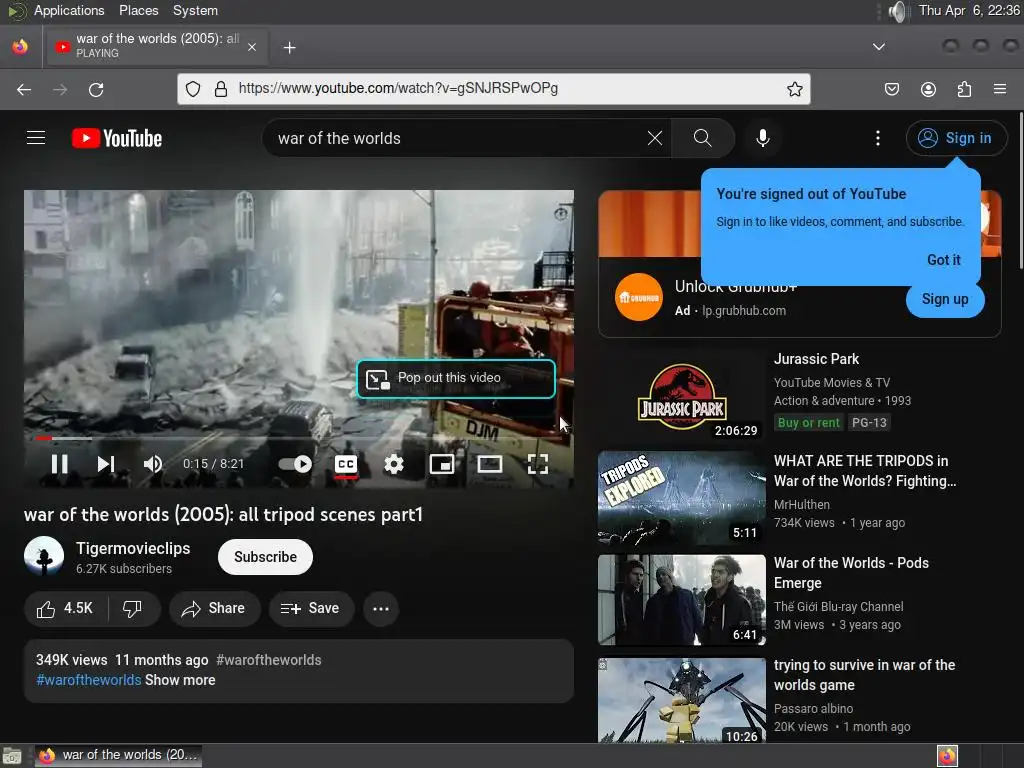Skip to the next video
1024x768 pixels.
[106, 464]
